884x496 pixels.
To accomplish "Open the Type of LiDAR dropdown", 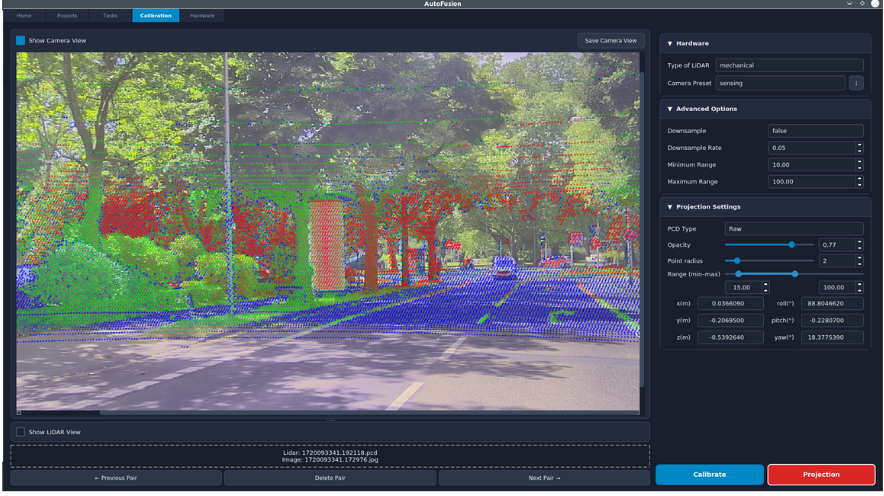I will [x=789, y=65].
